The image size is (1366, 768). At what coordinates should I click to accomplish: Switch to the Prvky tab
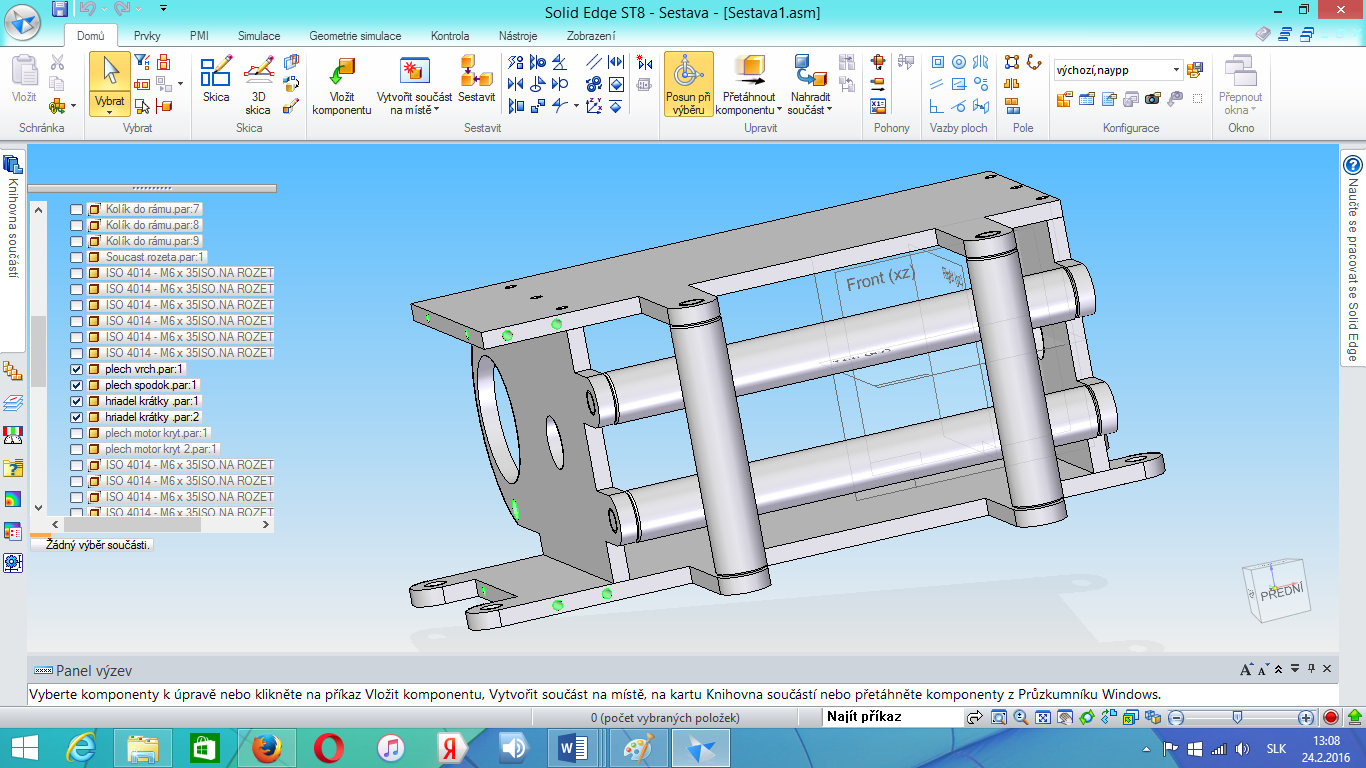pyautogui.click(x=147, y=36)
